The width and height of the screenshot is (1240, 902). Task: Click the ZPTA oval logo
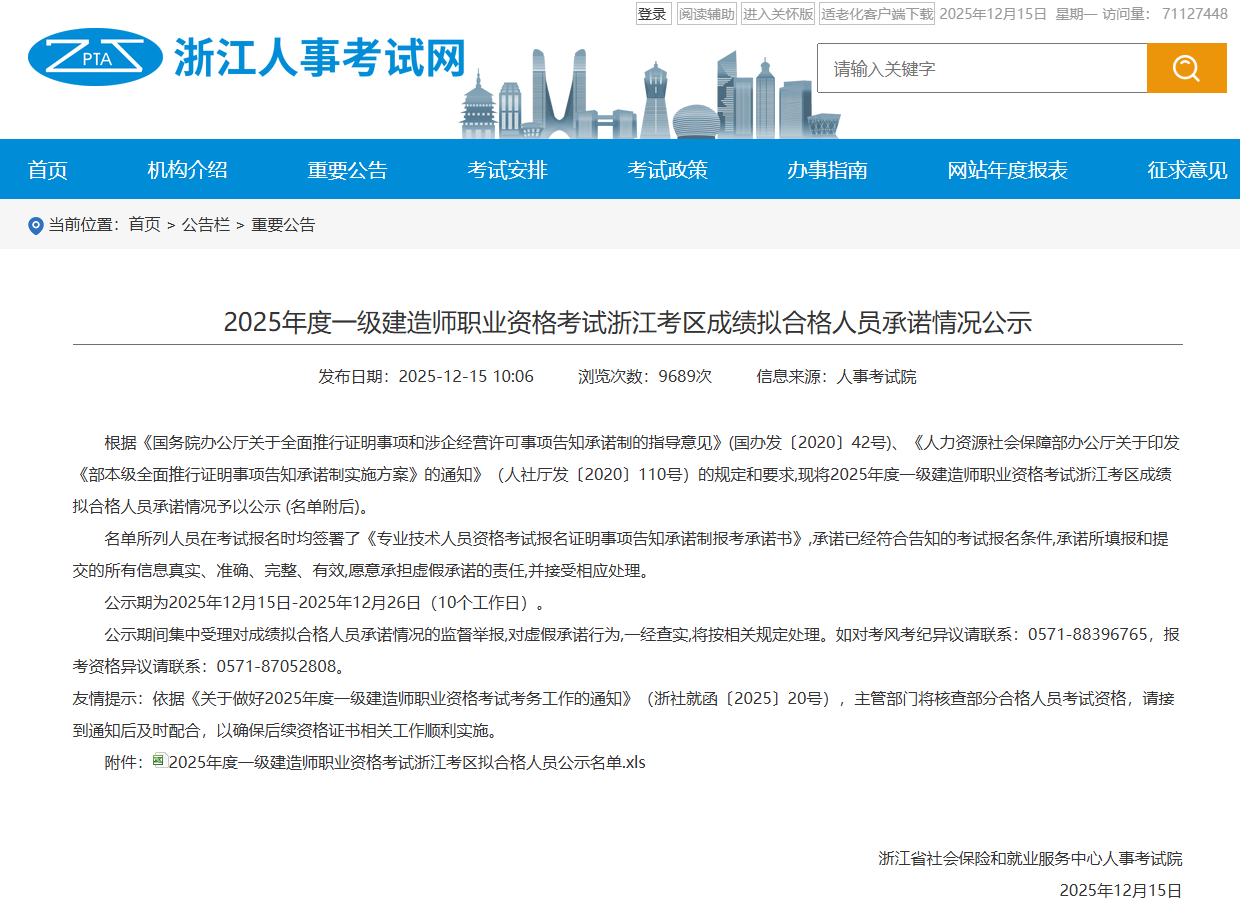pos(95,57)
